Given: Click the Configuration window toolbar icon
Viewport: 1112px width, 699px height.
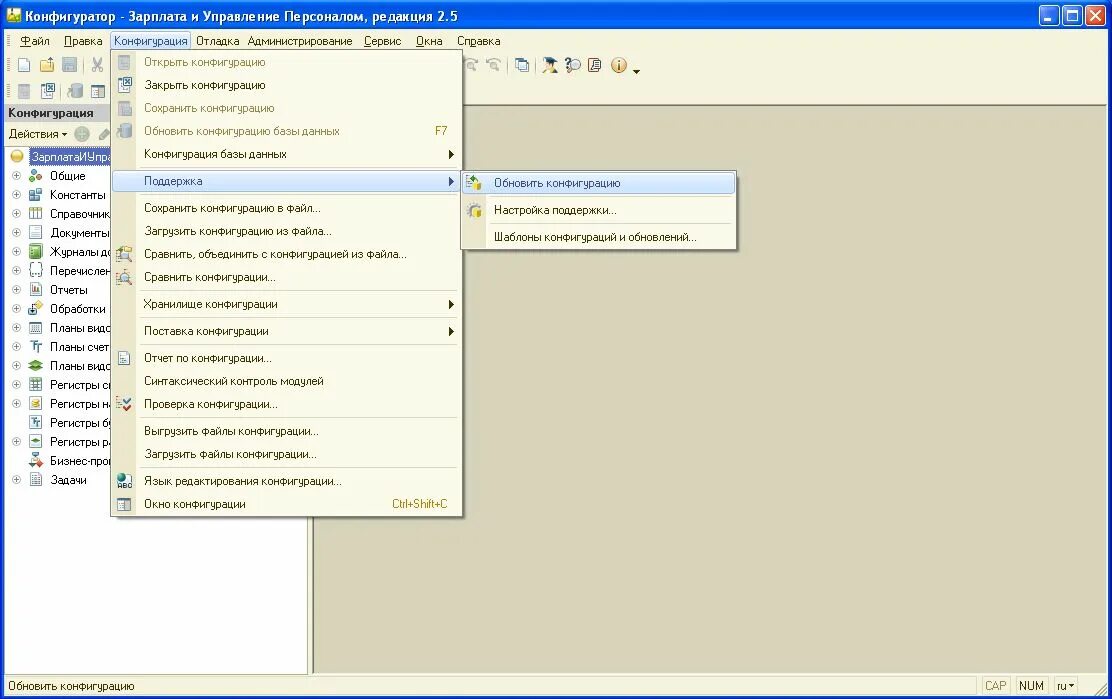Looking at the screenshot, I should point(98,91).
